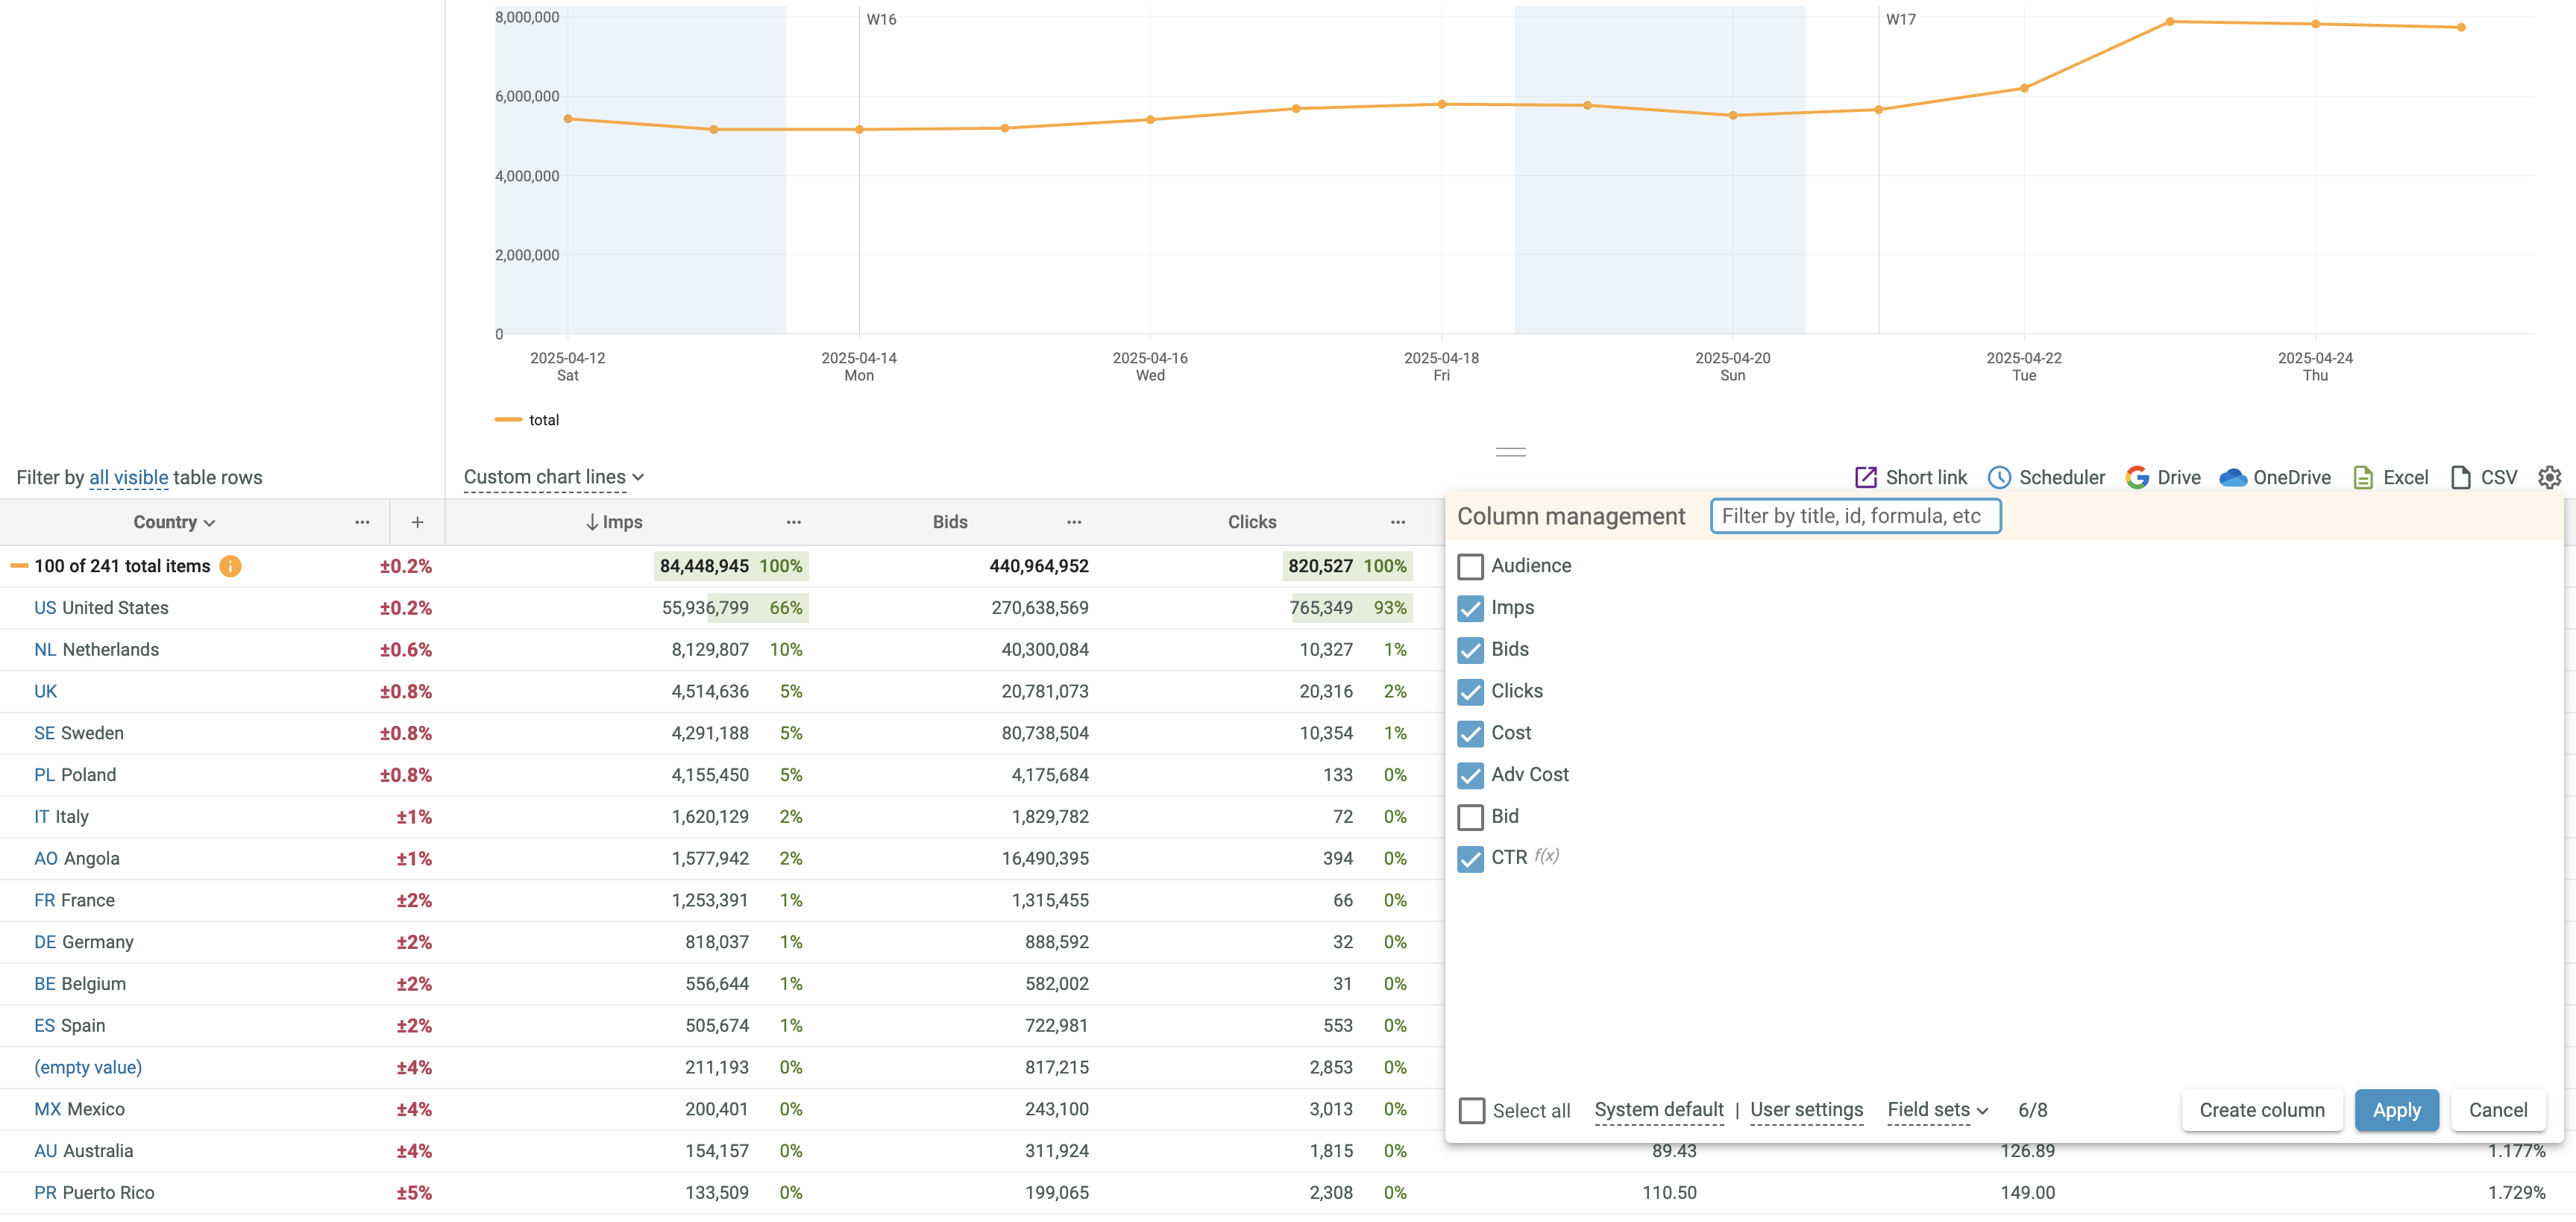This screenshot has width=2576, height=1222.
Task: Open the Short link share icon
Action: coord(1865,477)
